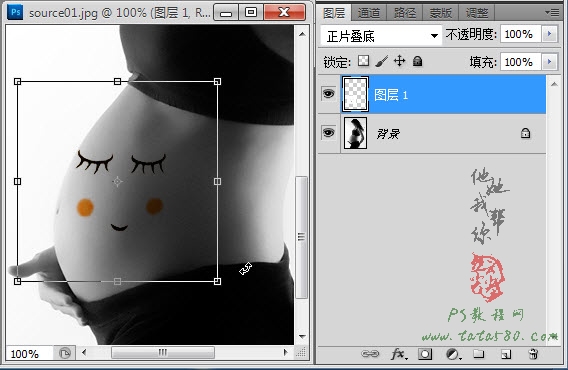Click the top-left transform handle

coord(17,81)
